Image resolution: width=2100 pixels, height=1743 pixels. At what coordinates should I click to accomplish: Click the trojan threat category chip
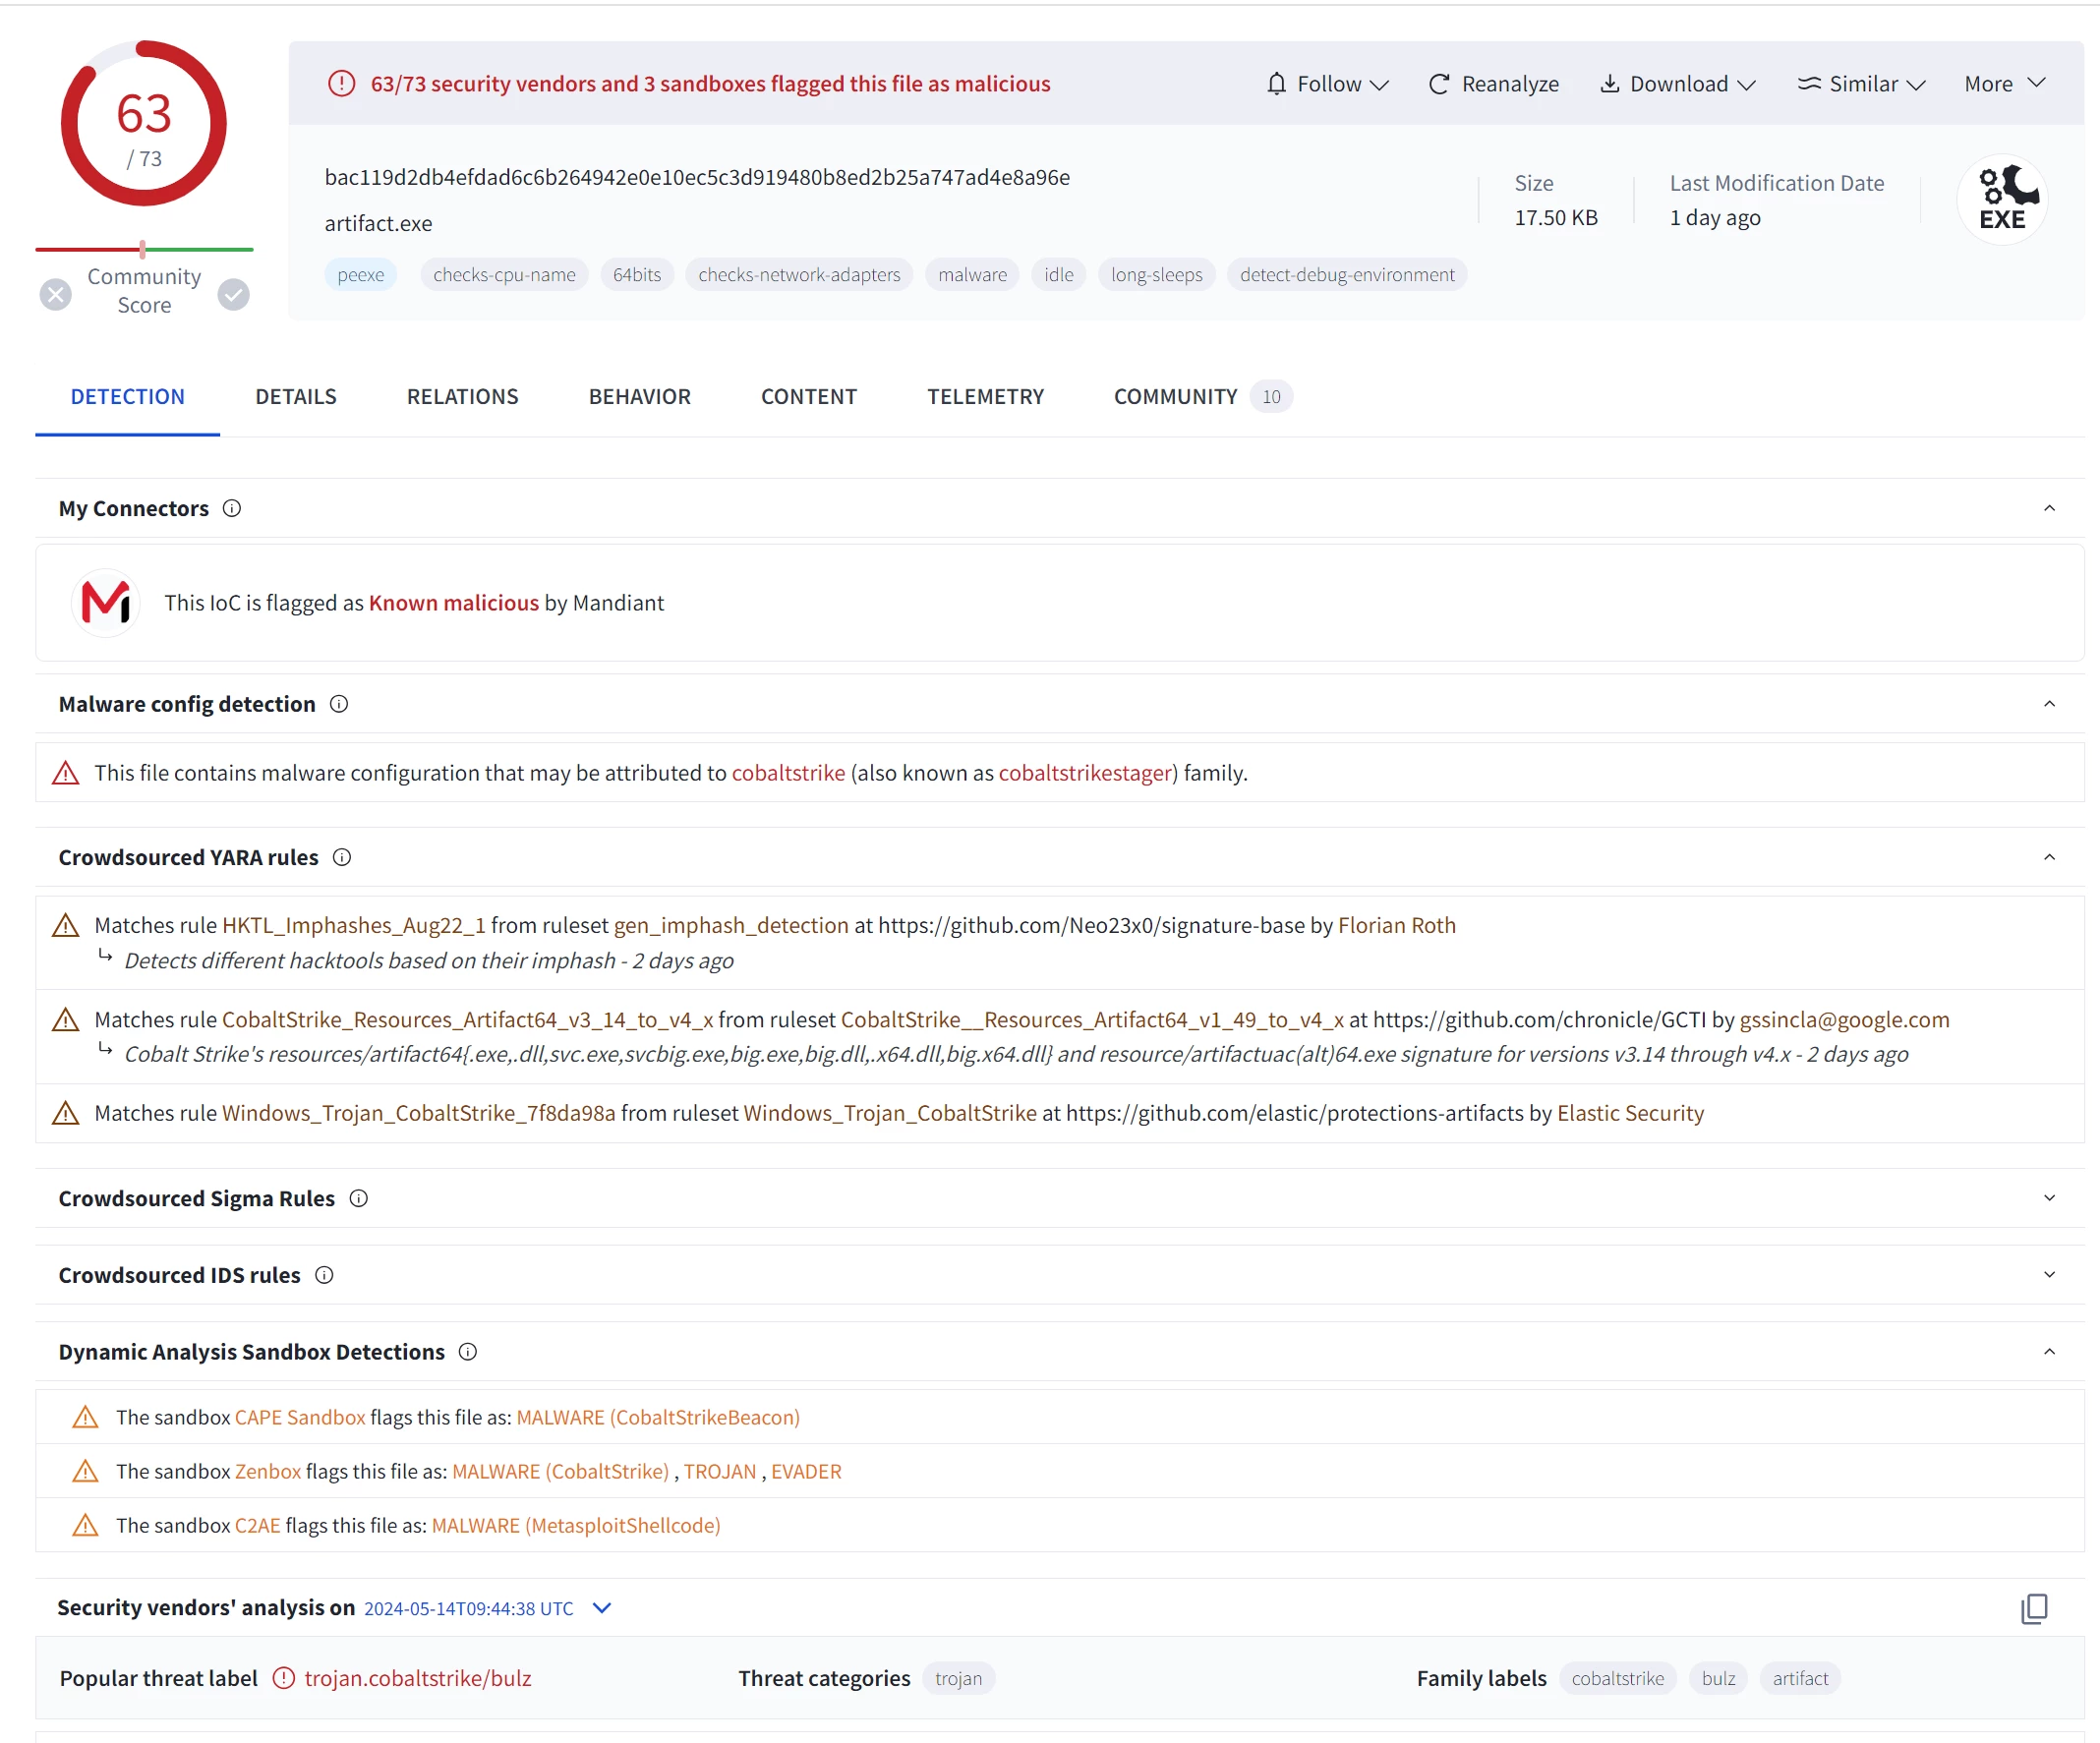(958, 1679)
